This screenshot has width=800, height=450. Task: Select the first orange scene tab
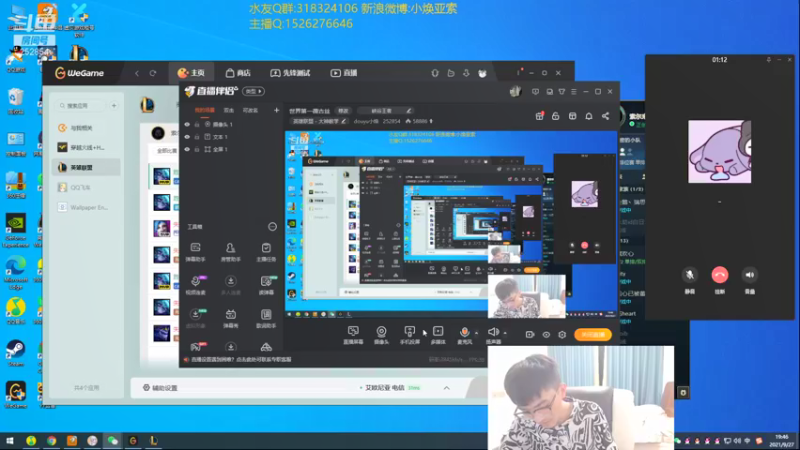(x=205, y=110)
